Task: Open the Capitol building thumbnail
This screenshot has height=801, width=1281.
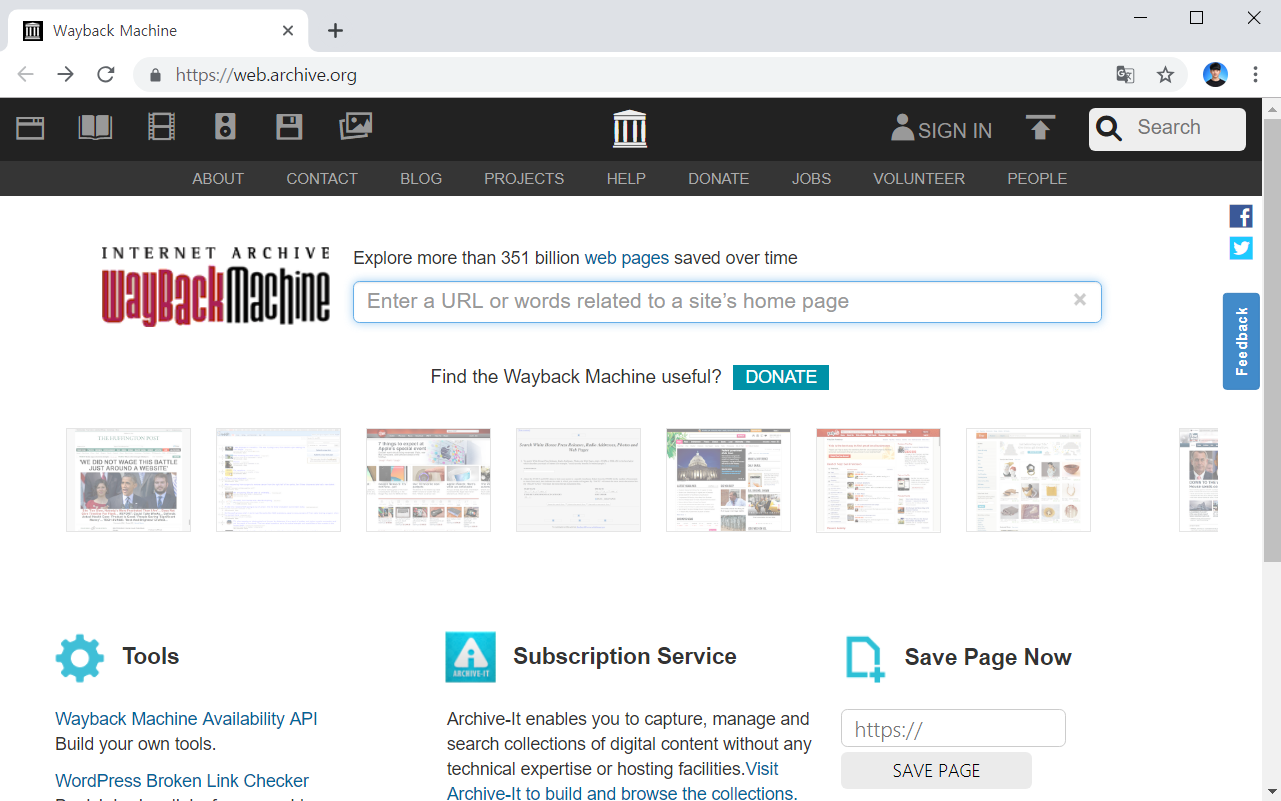Action: (x=728, y=480)
